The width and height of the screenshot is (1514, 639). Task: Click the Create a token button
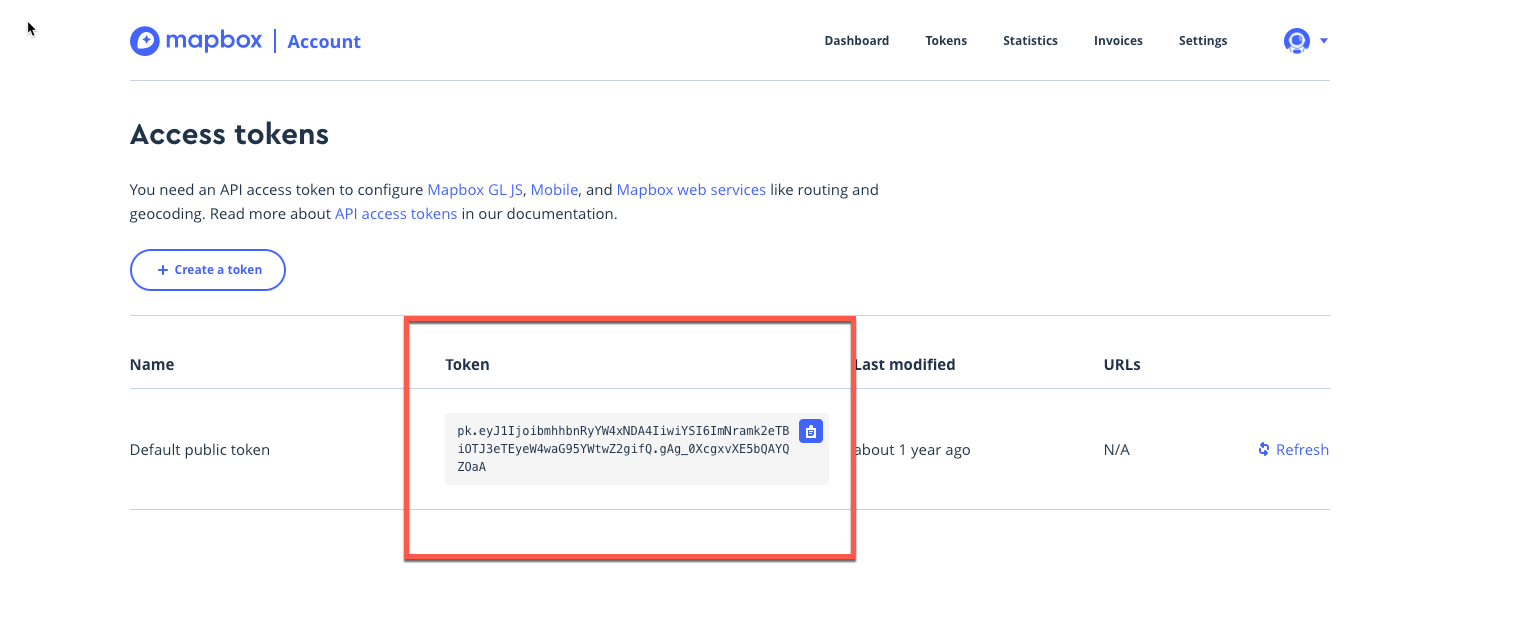pyautogui.click(x=208, y=270)
